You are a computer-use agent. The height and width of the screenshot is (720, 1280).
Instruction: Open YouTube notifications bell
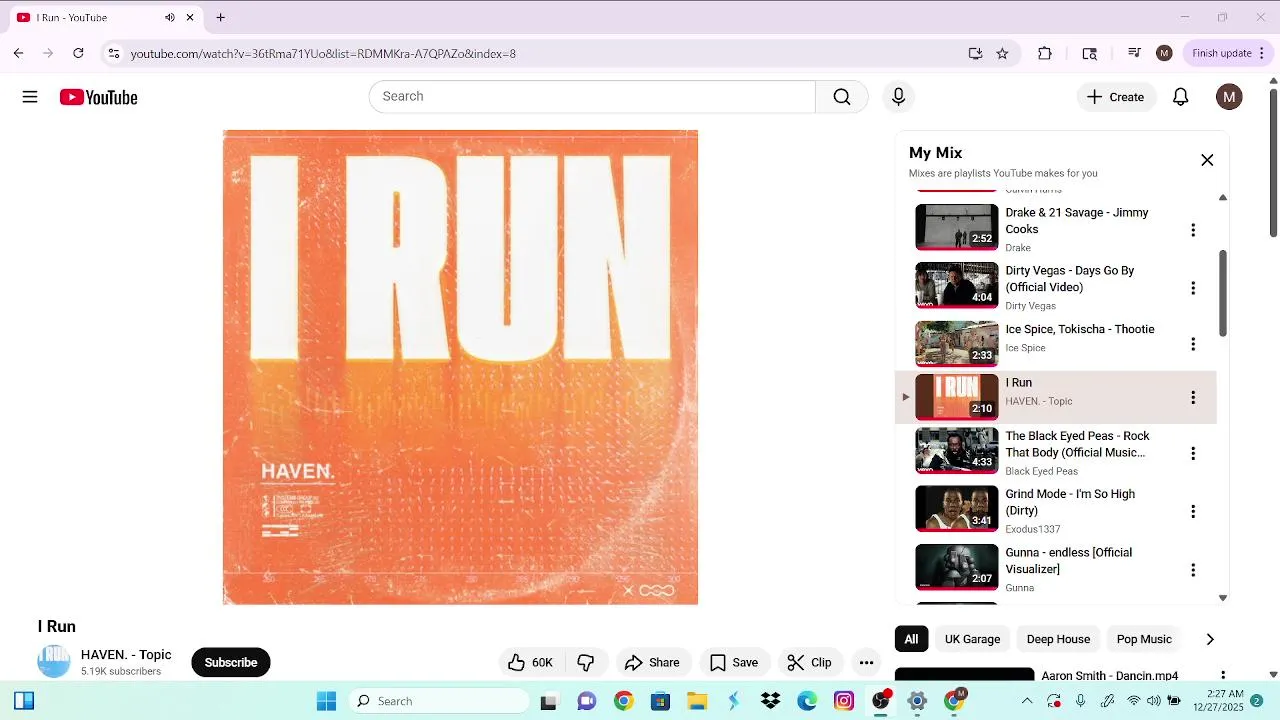pyautogui.click(x=1180, y=97)
